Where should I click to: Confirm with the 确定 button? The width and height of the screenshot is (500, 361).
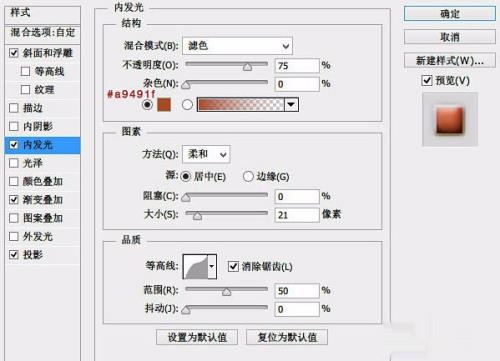pyautogui.click(x=450, y=14)
